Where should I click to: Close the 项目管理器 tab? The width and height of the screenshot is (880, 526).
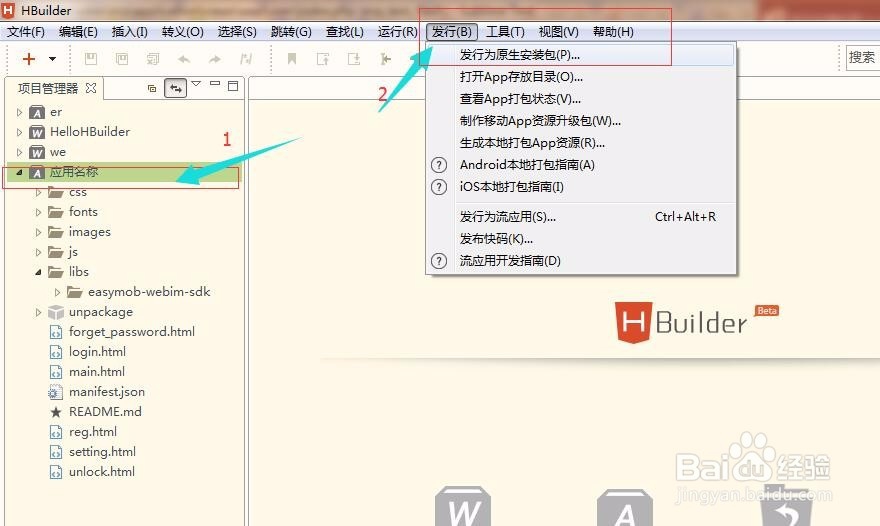pos(91,88)
